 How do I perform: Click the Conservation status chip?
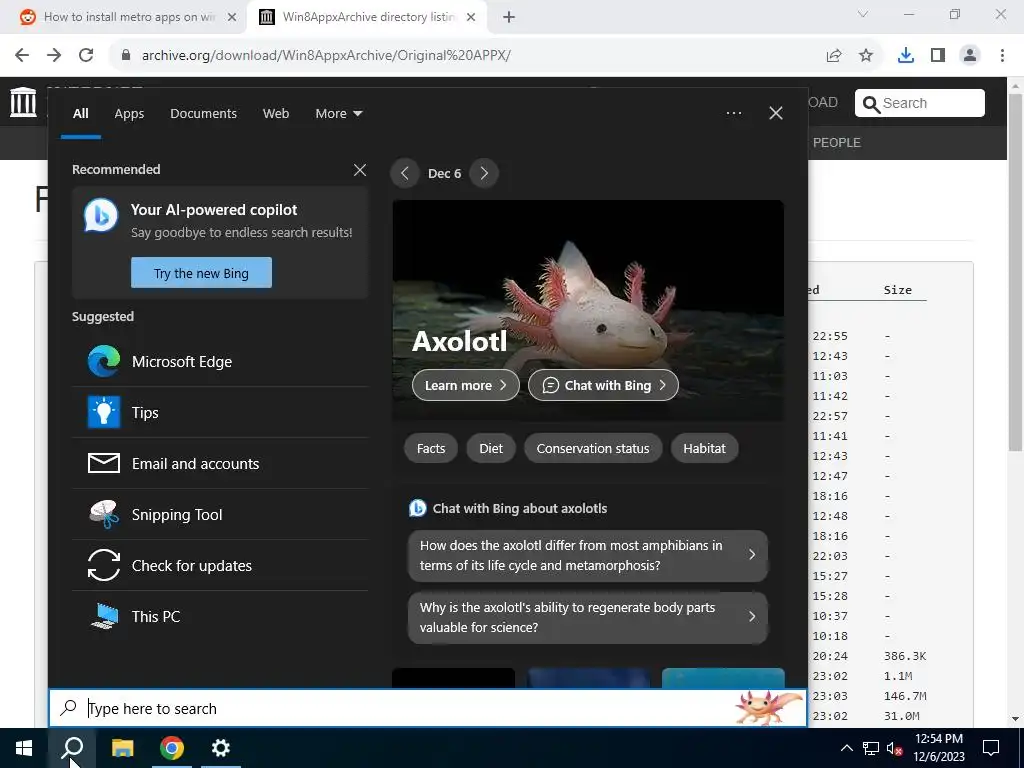point(593,449)
